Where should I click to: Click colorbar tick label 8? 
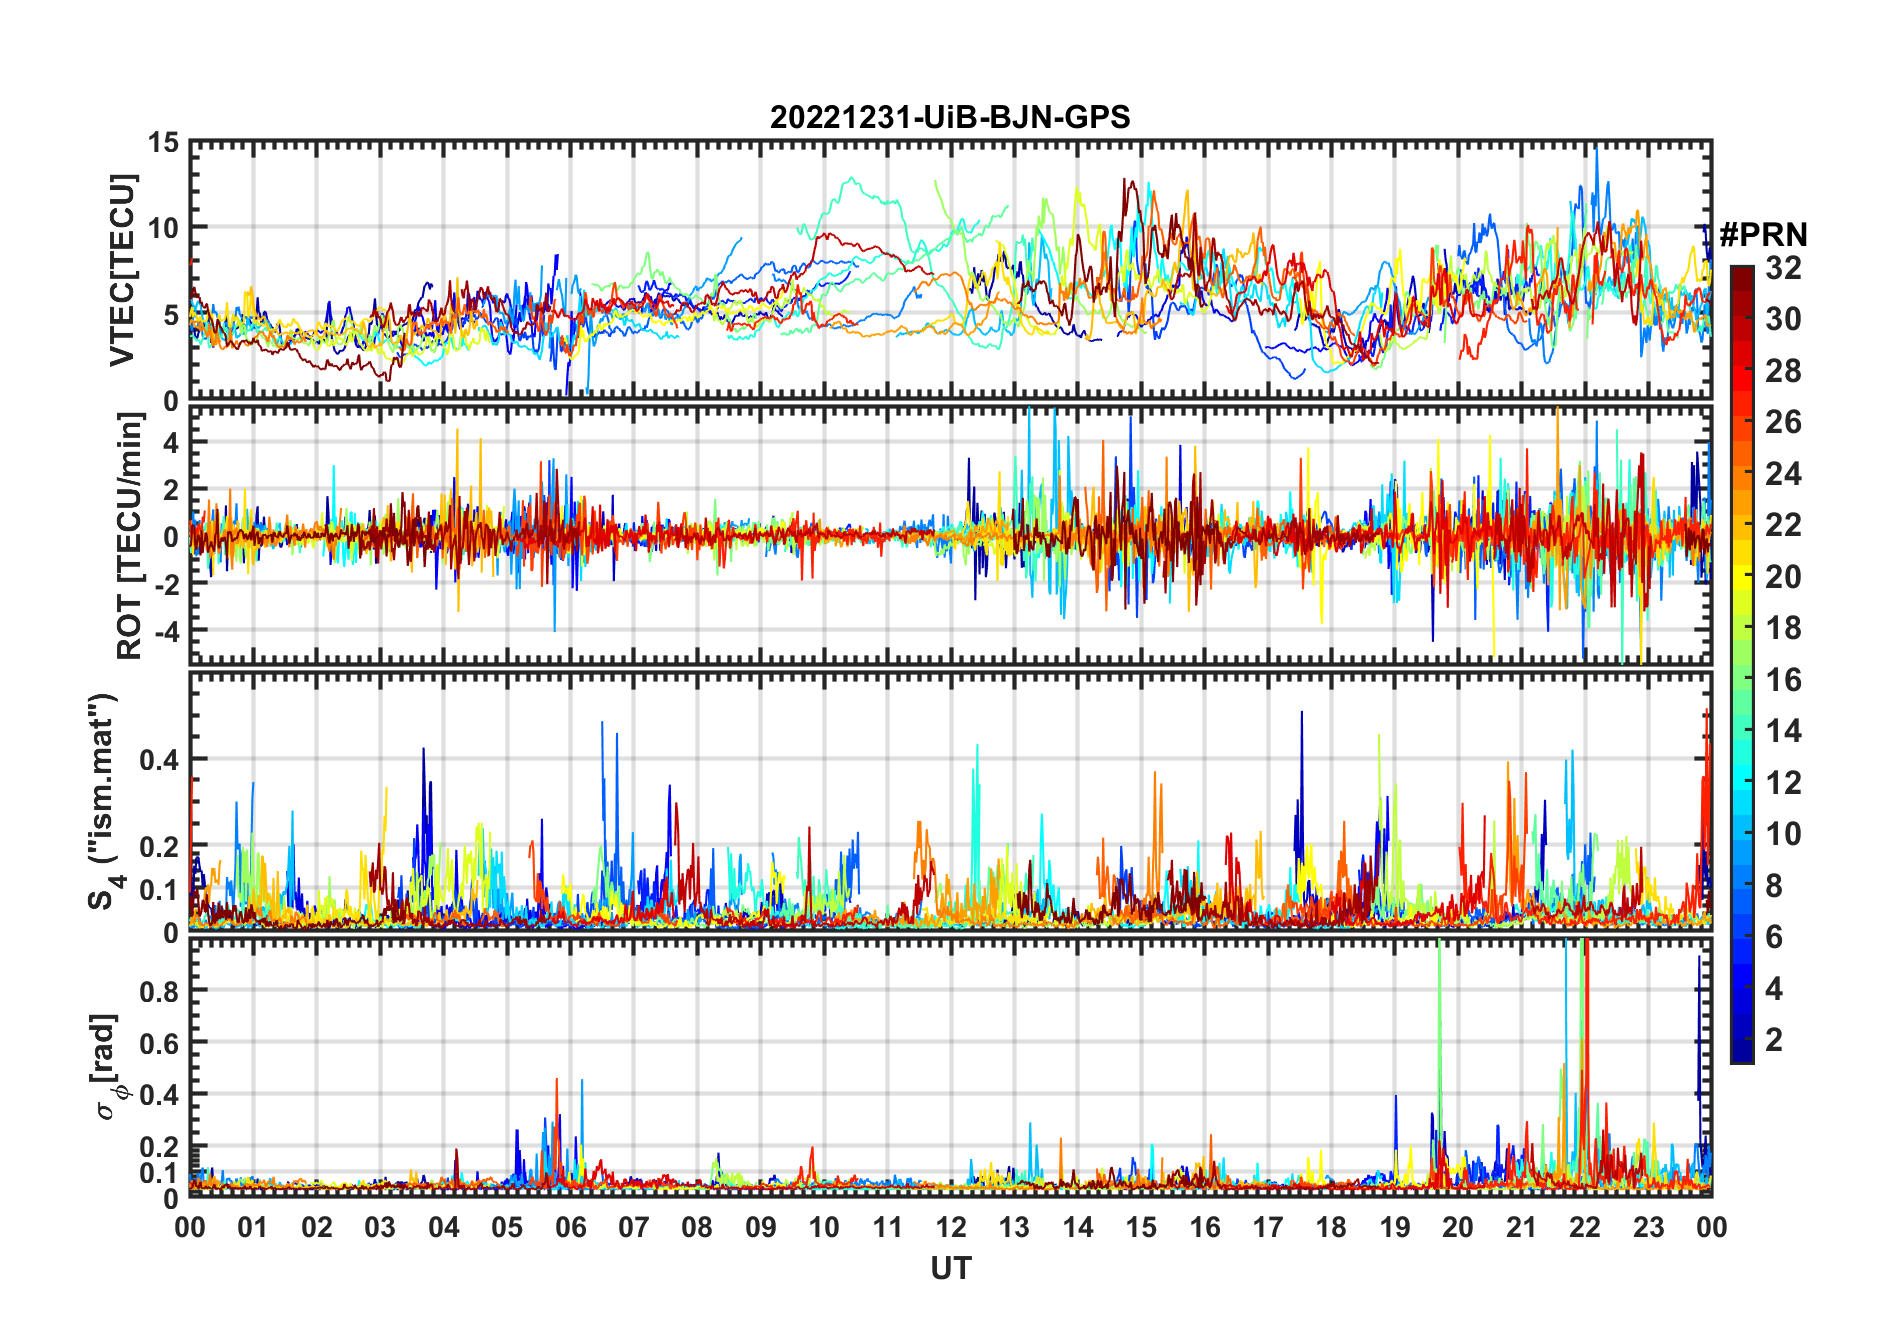[x=1774, y=886]
